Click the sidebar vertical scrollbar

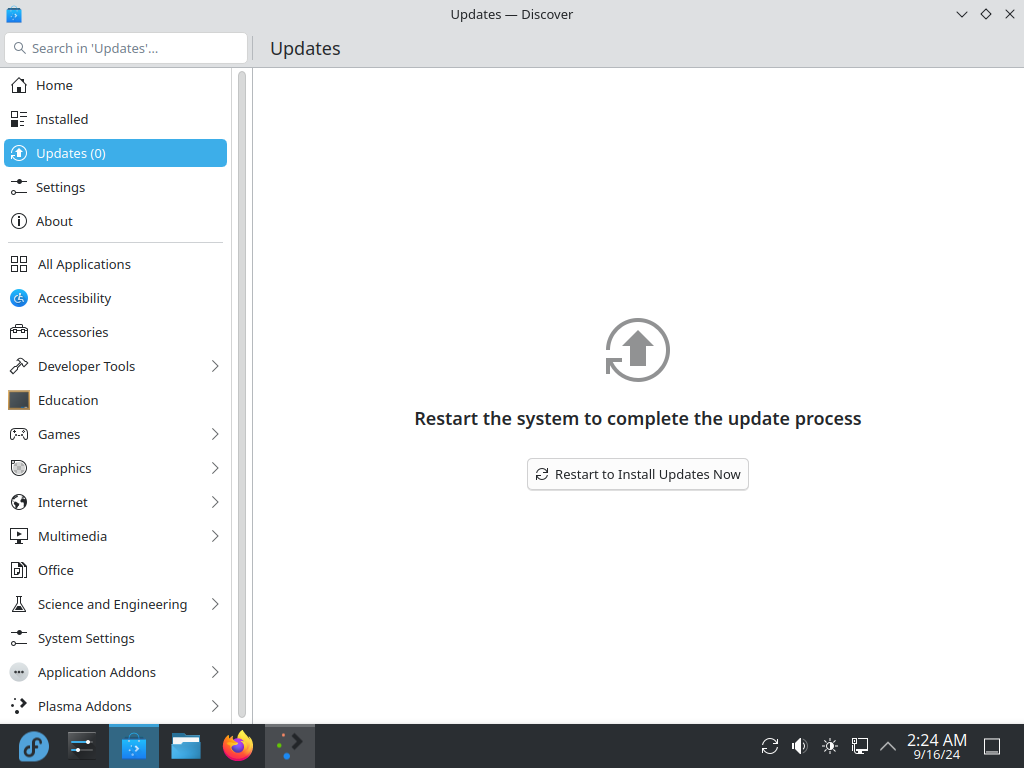(x=242, y=395)
